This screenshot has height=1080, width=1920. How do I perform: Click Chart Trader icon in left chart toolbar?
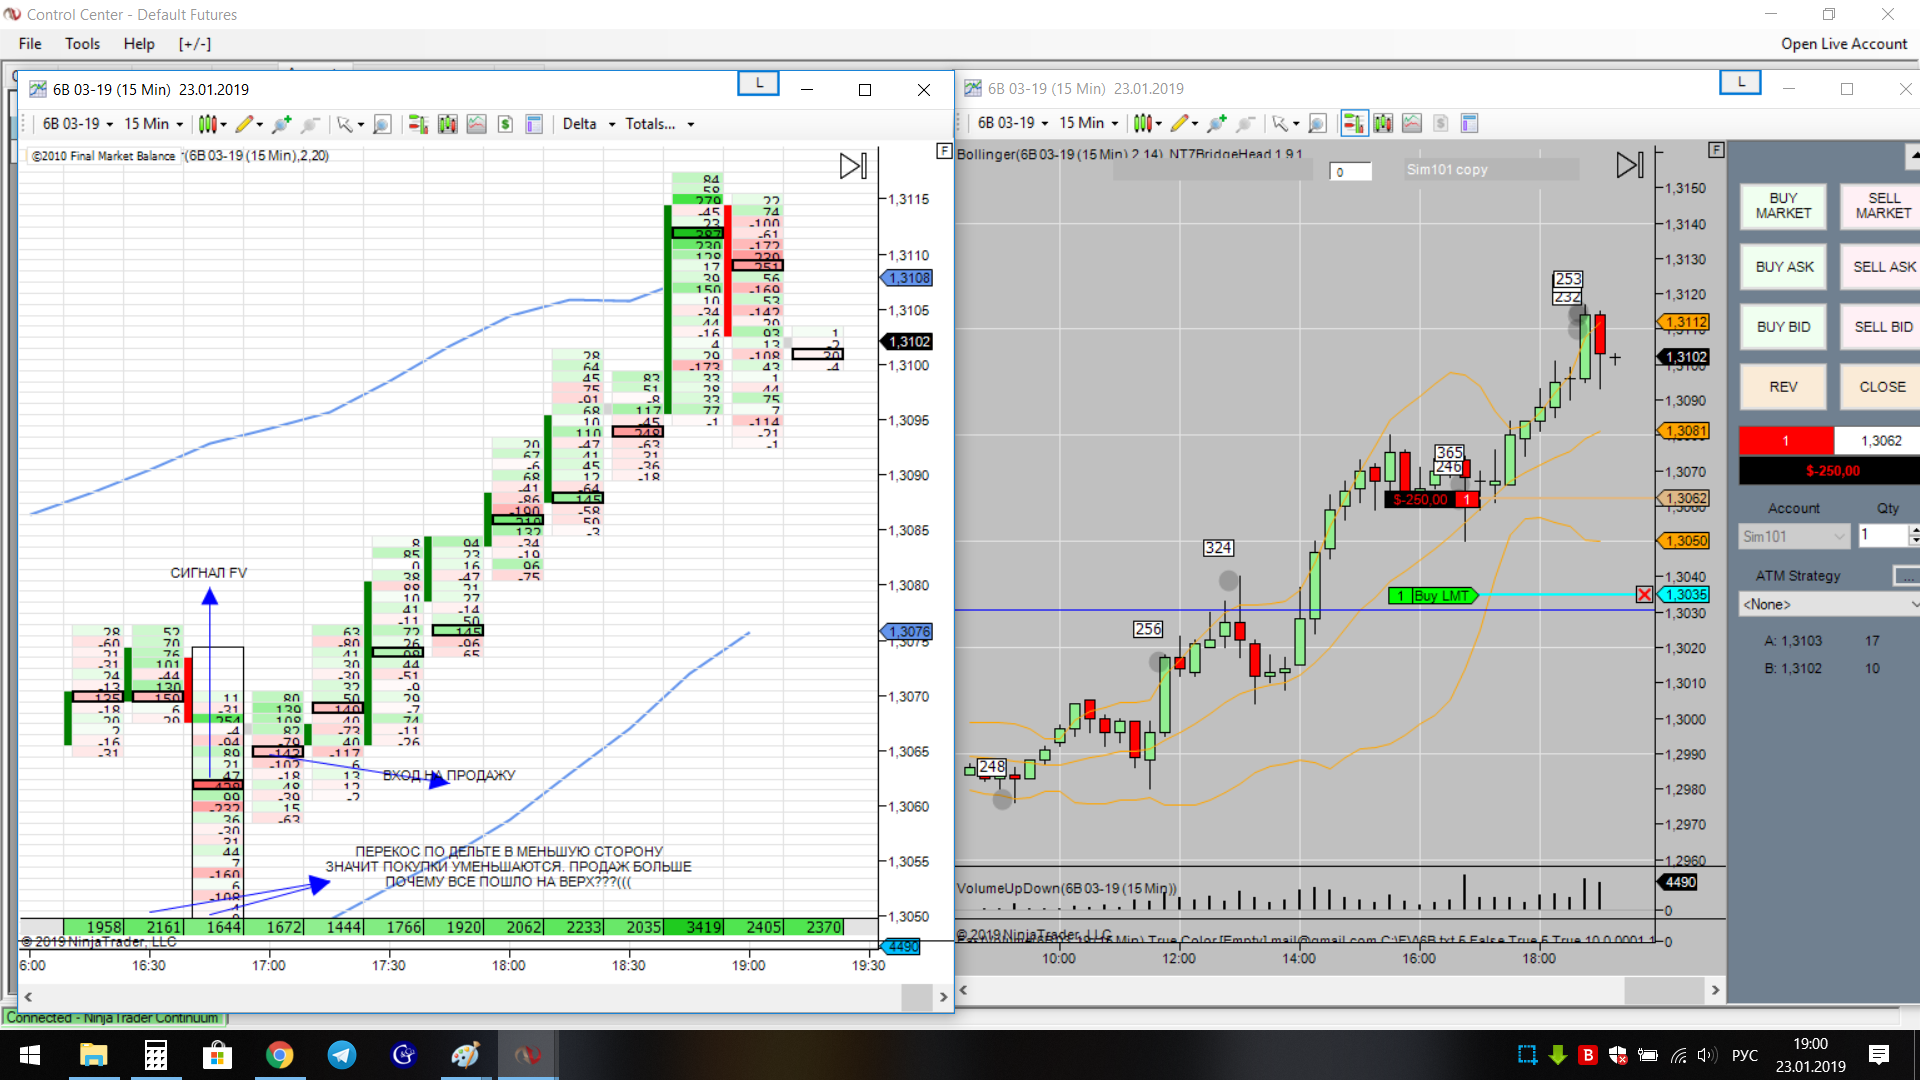click(x=418, y=124)
